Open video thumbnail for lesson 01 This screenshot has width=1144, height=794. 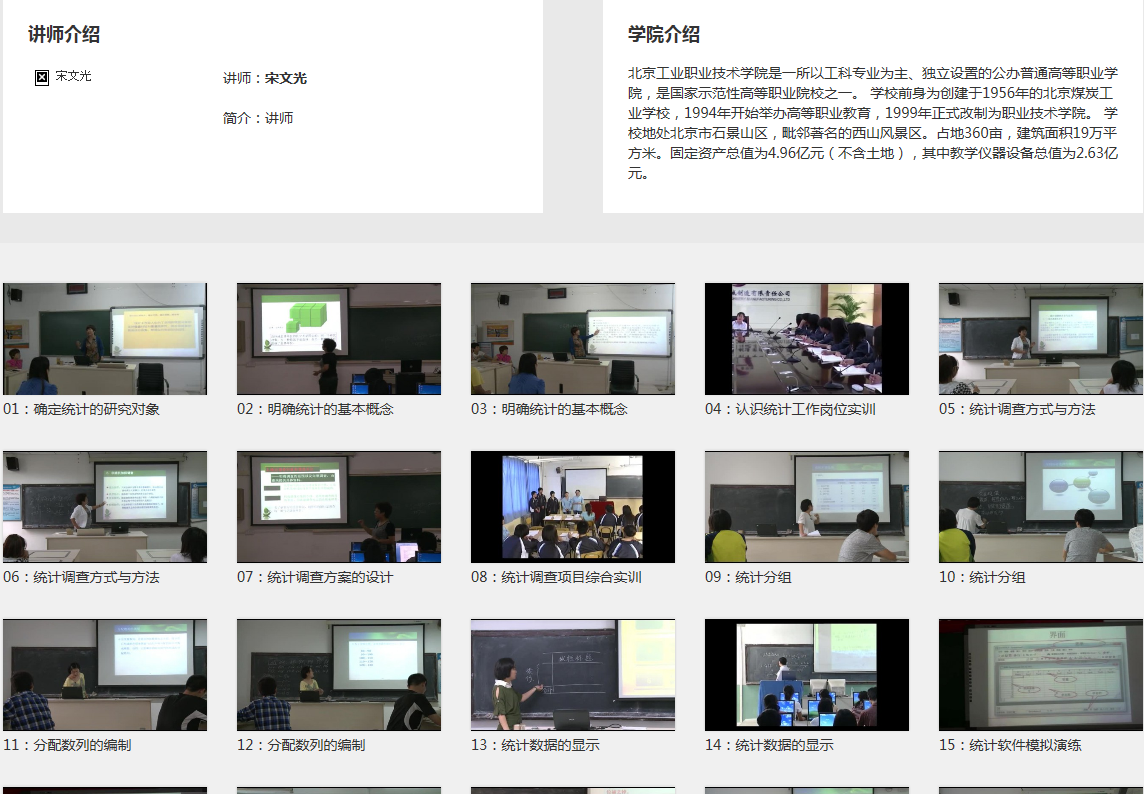point(105,338)
